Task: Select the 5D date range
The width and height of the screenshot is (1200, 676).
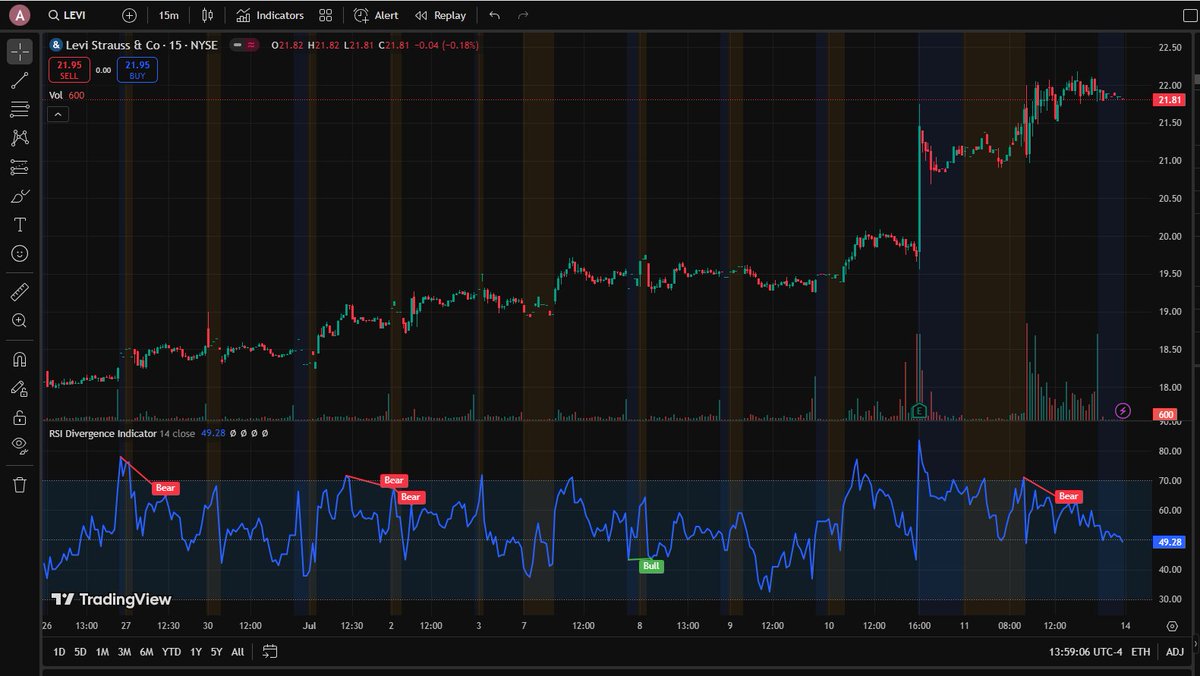Action: (80, 652)
